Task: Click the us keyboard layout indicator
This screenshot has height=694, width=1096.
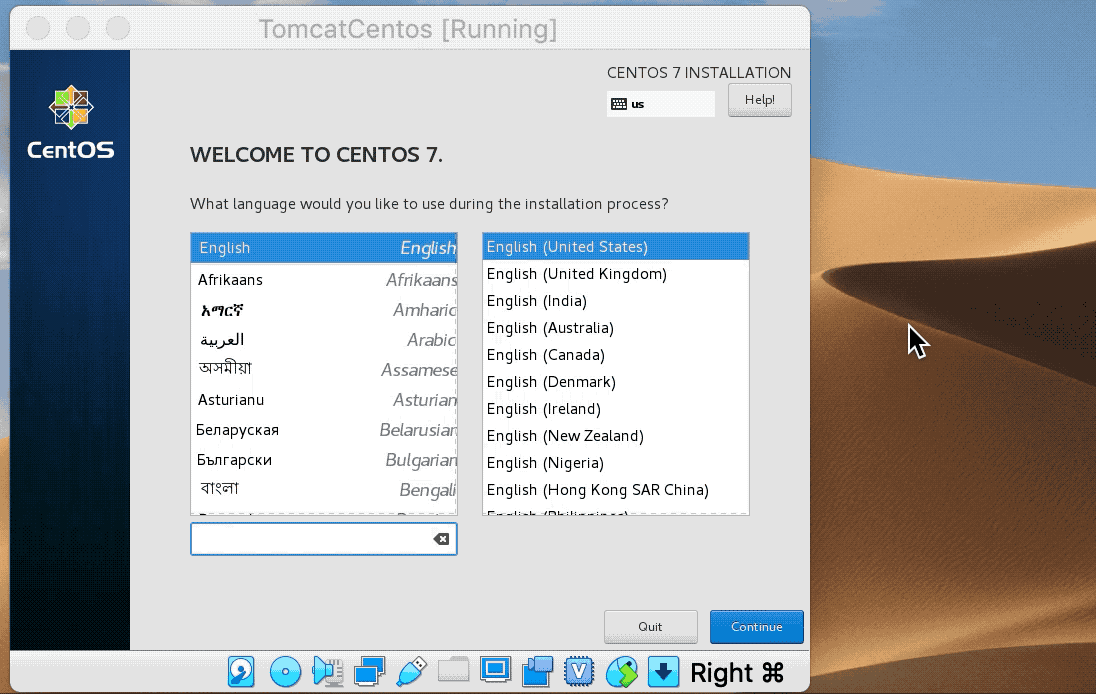Action: pos(661,104)
